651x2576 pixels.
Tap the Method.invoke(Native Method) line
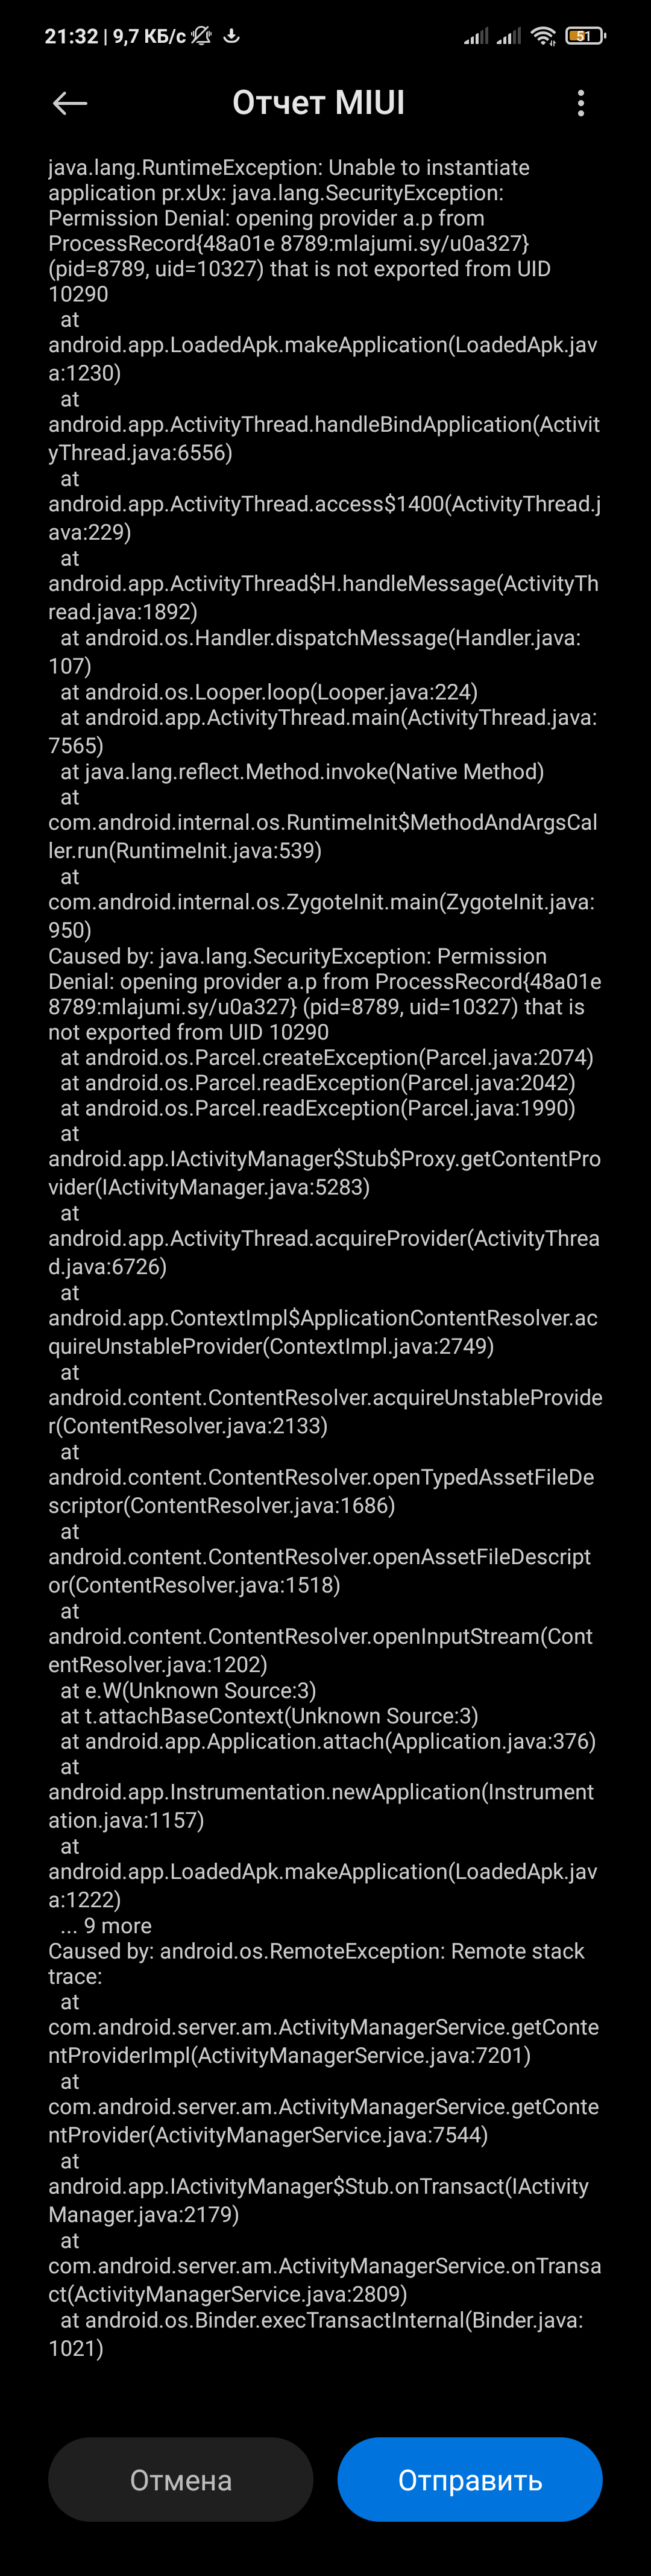click(x=302, y=771)
